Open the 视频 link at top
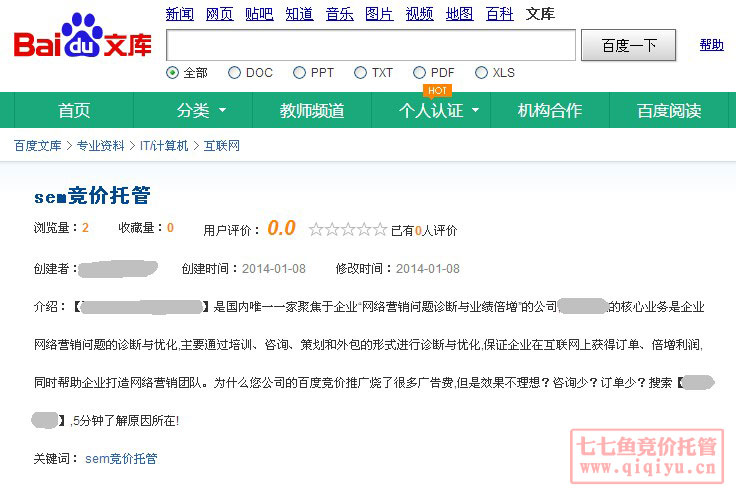 point(420,14)
